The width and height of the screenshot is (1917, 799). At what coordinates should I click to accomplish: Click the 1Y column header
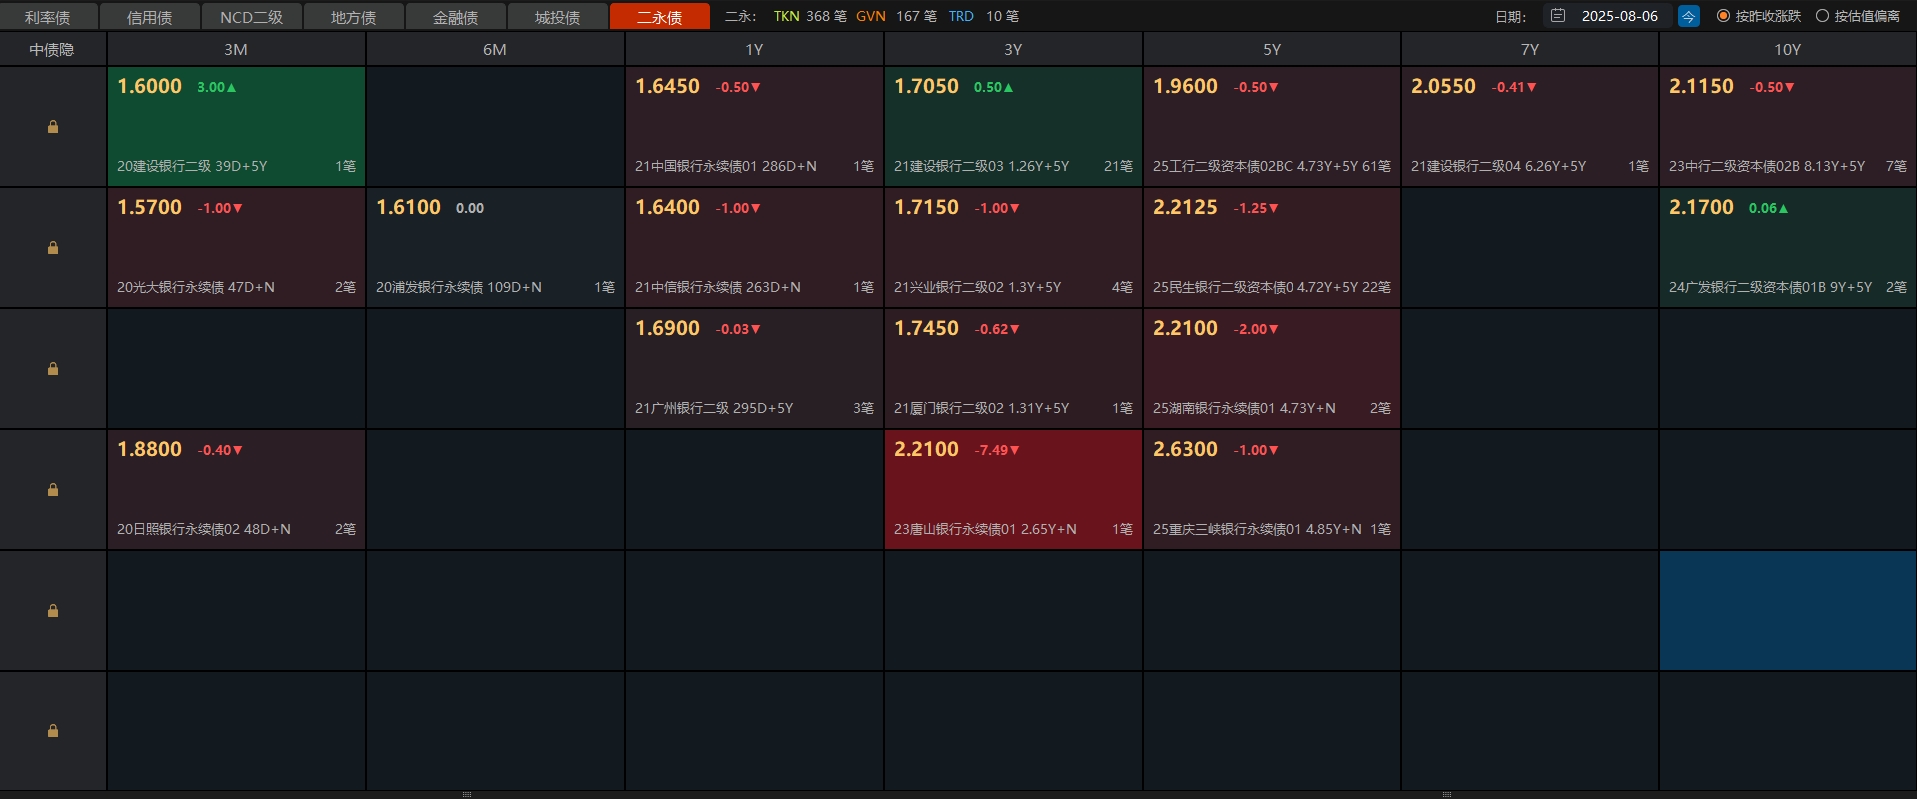pos(754,49)
